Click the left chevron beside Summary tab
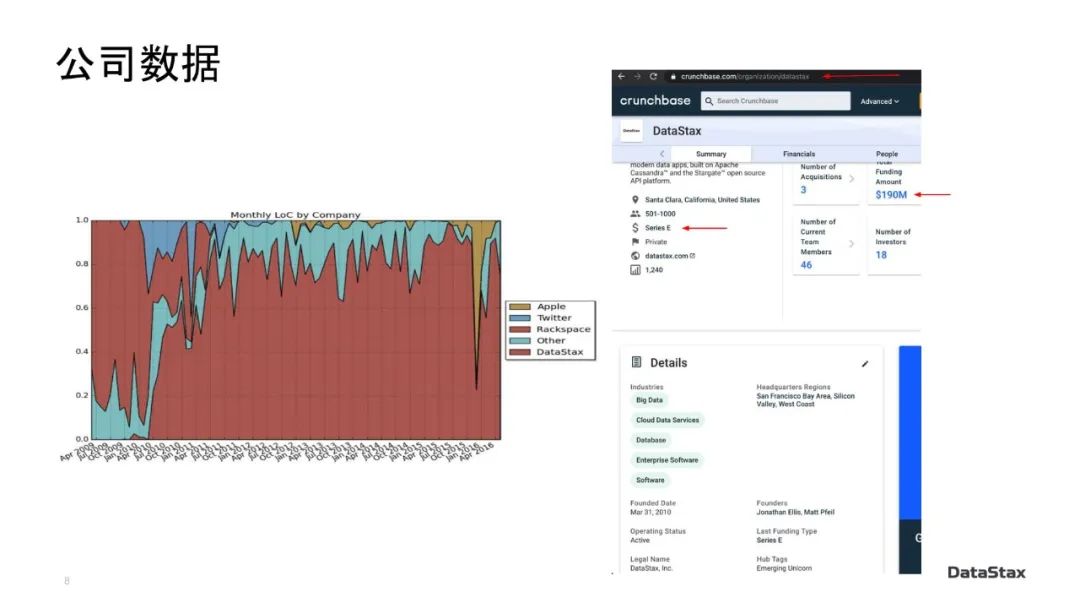Screen dimensions: 1080x608 pos(662,154)
